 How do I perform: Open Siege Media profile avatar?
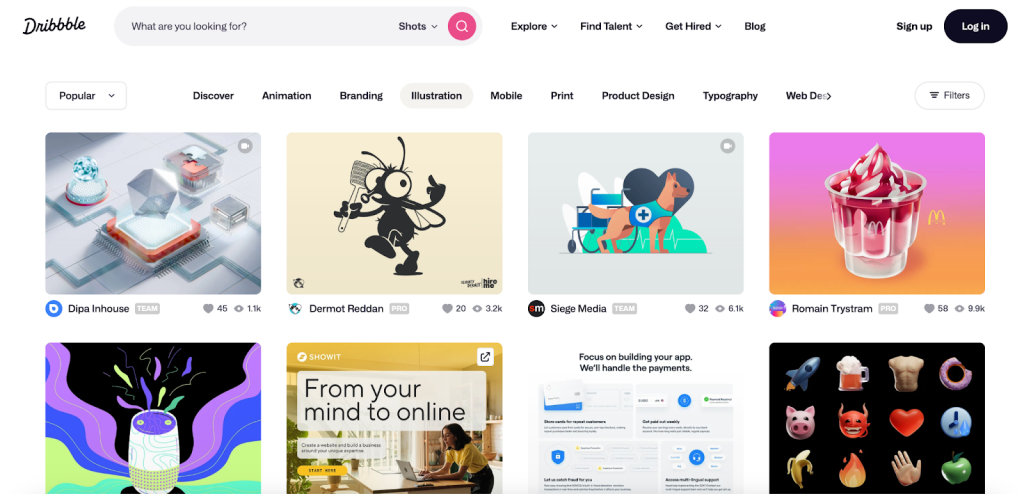tap(536, 308)
